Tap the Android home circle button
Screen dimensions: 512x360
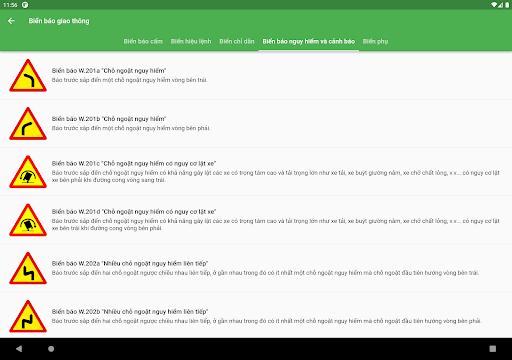tap(51, 349)
